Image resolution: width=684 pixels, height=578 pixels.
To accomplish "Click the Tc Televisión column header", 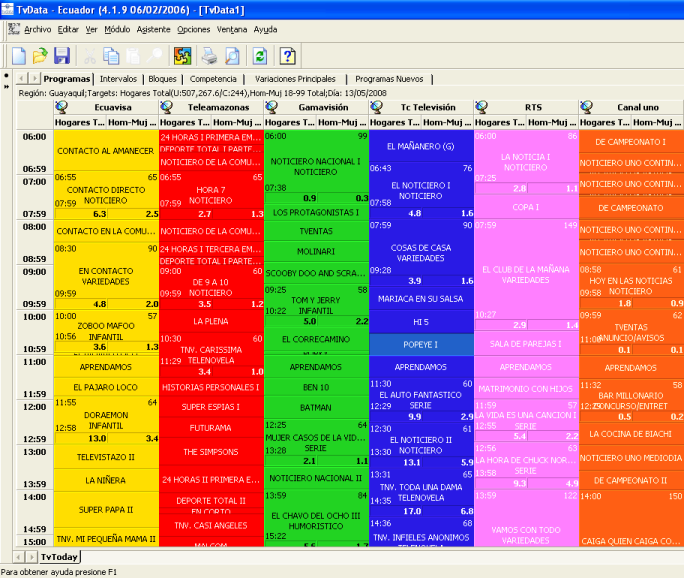I will [421, 107].
